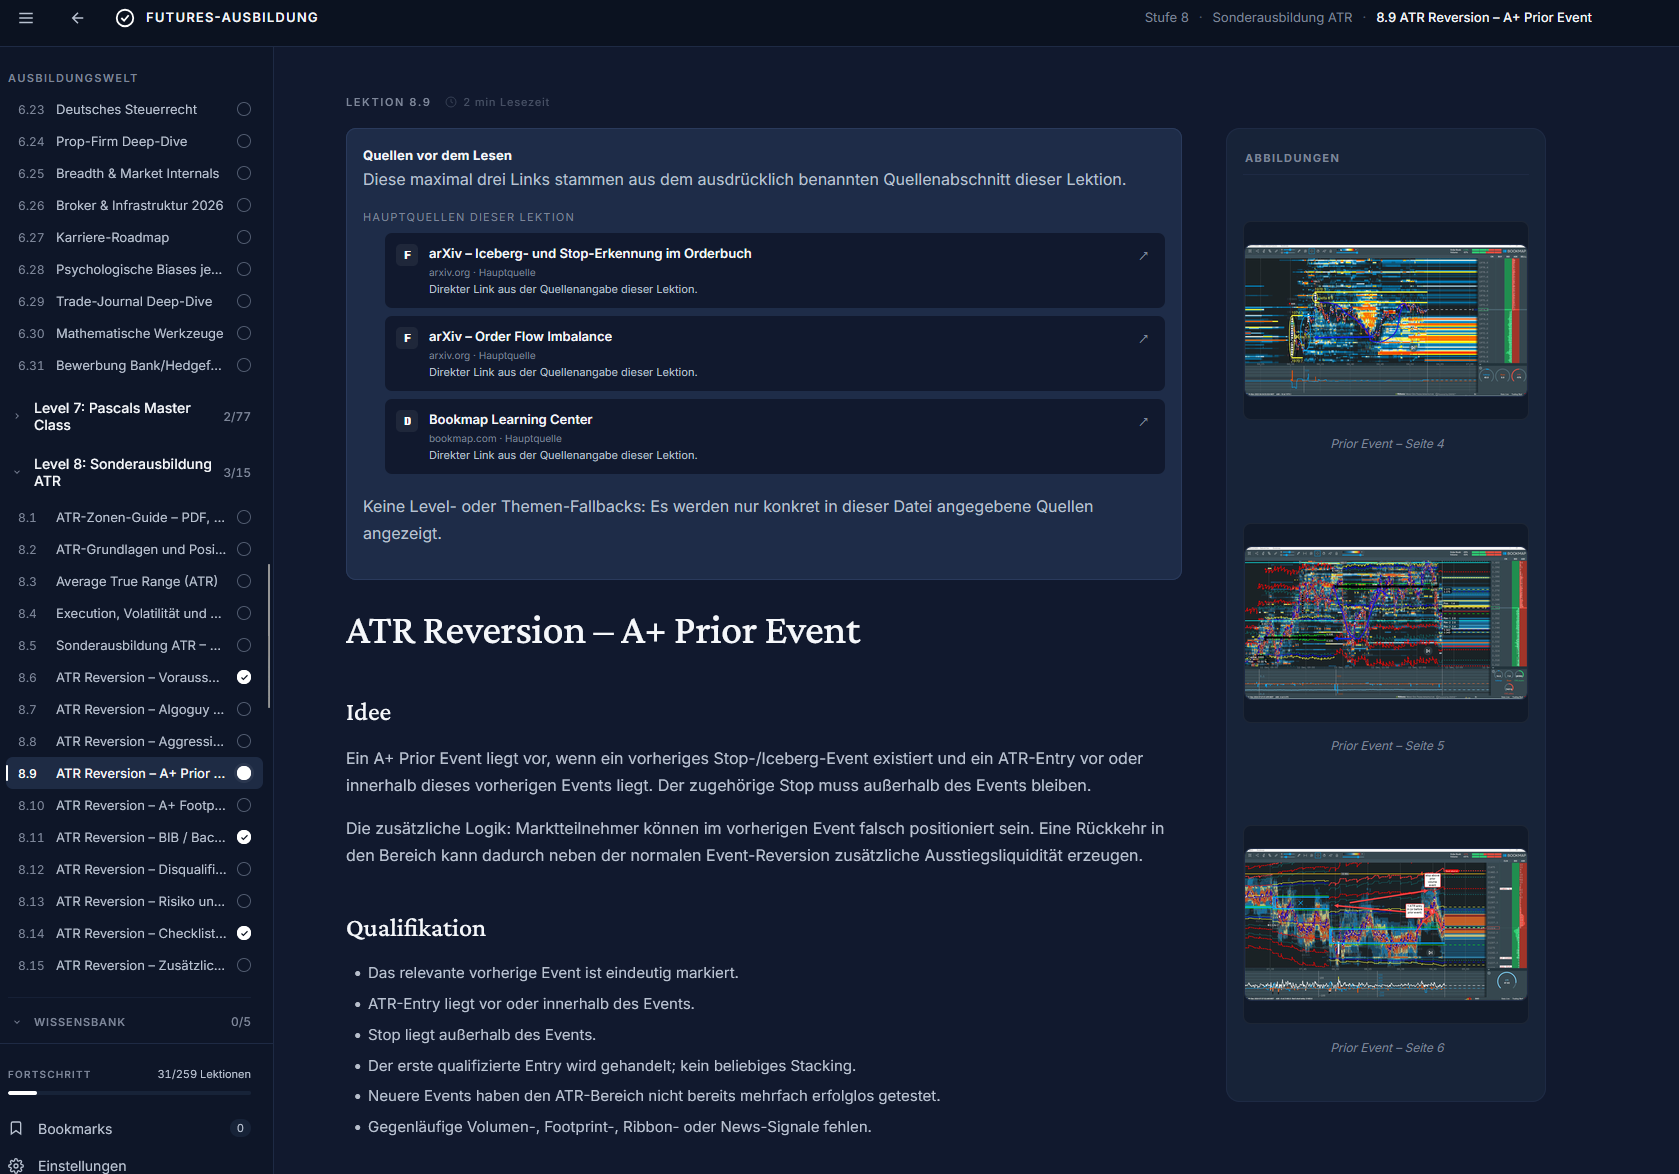The height and width of the screenshot is (1174, 1679).
Task: Open lesson 8.4 Execution, Volatilität
Action: pyautogui.click(x=134, y=613)
